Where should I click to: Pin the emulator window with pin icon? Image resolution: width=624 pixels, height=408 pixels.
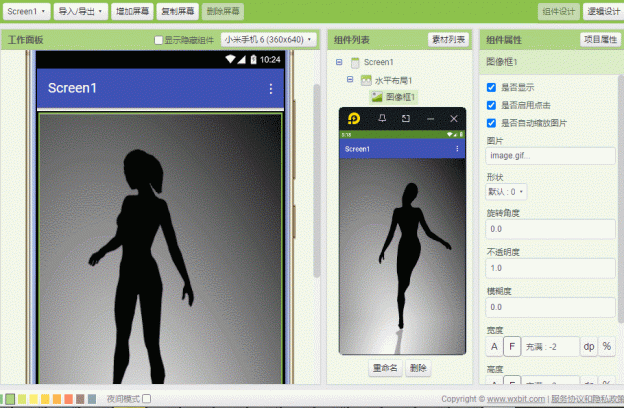pos(382,118)
